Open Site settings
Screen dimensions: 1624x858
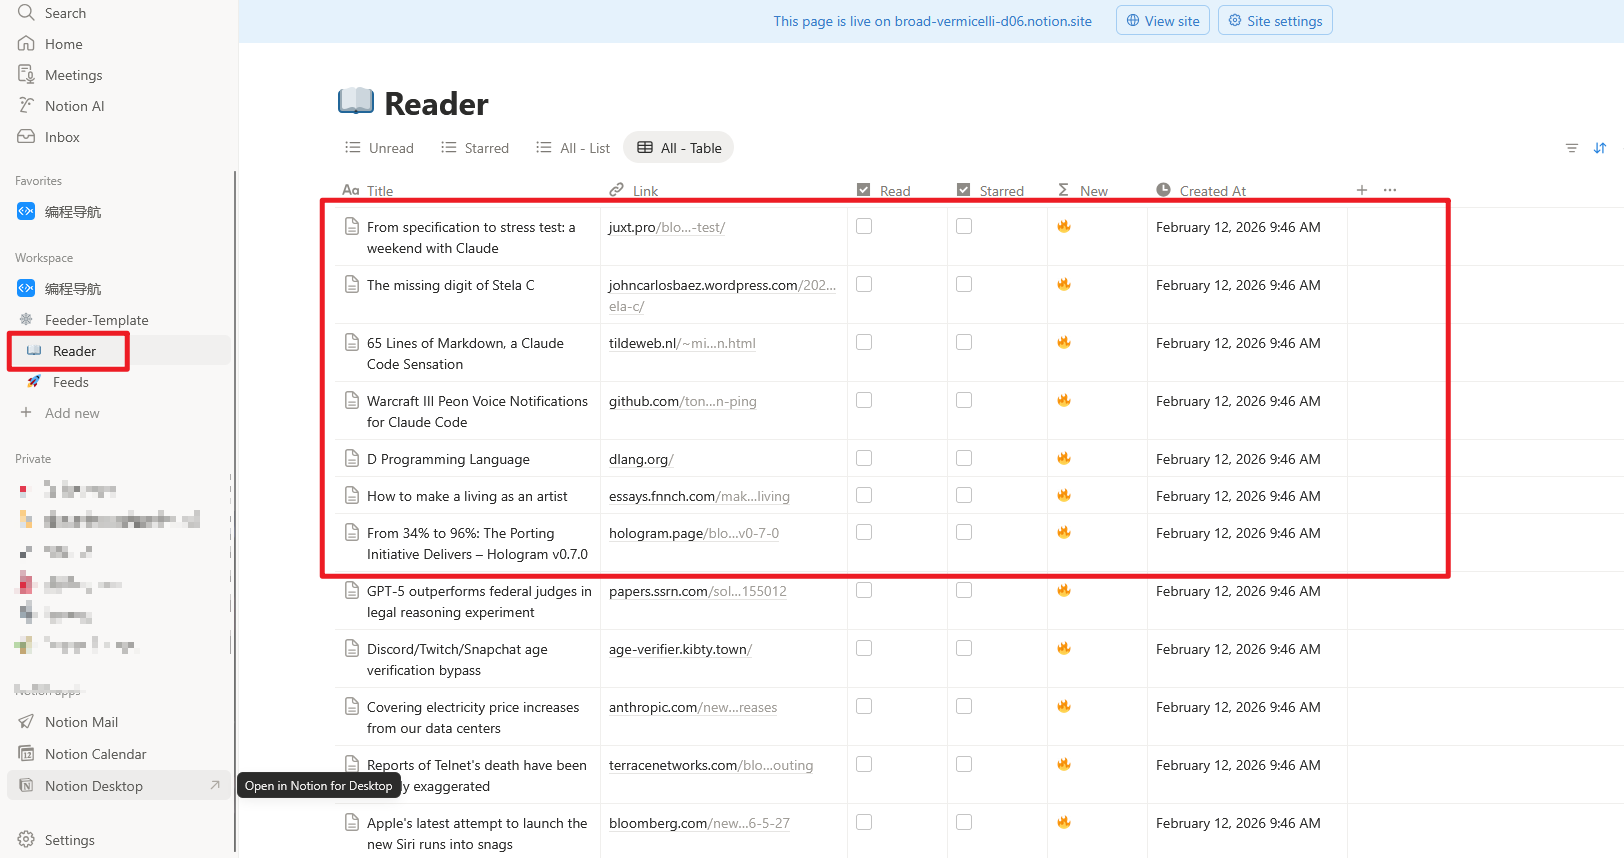tap(1275, 21)
